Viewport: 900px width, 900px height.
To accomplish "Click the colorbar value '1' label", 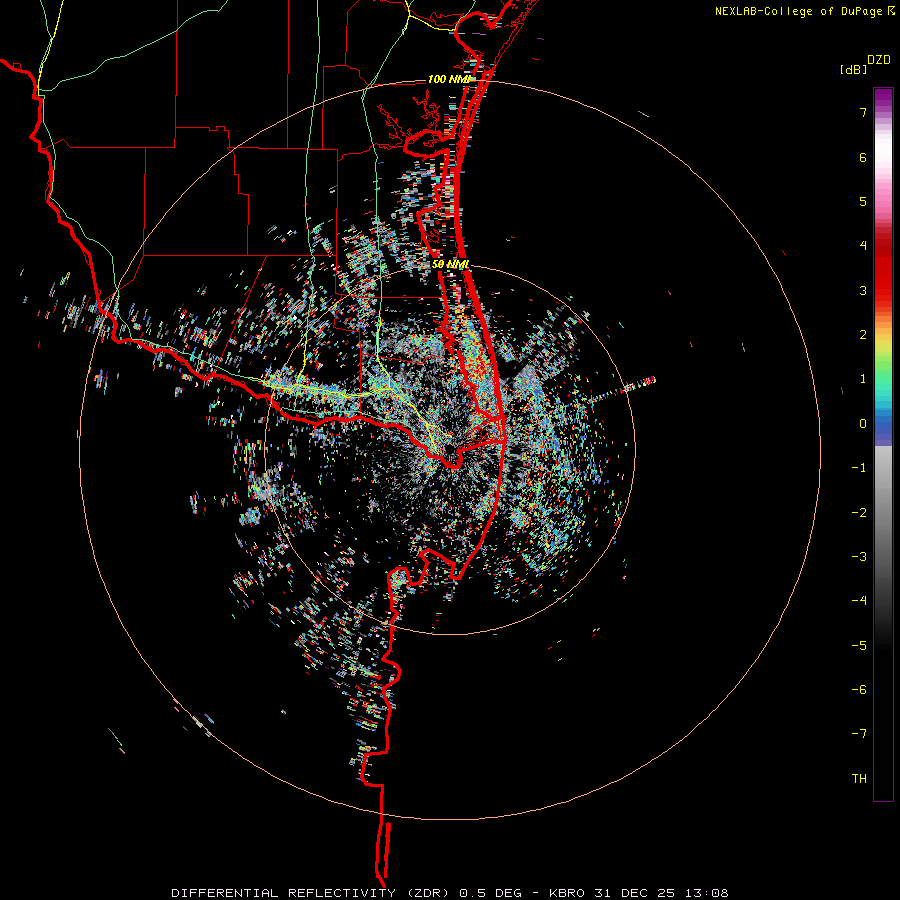I will (863, 379).
